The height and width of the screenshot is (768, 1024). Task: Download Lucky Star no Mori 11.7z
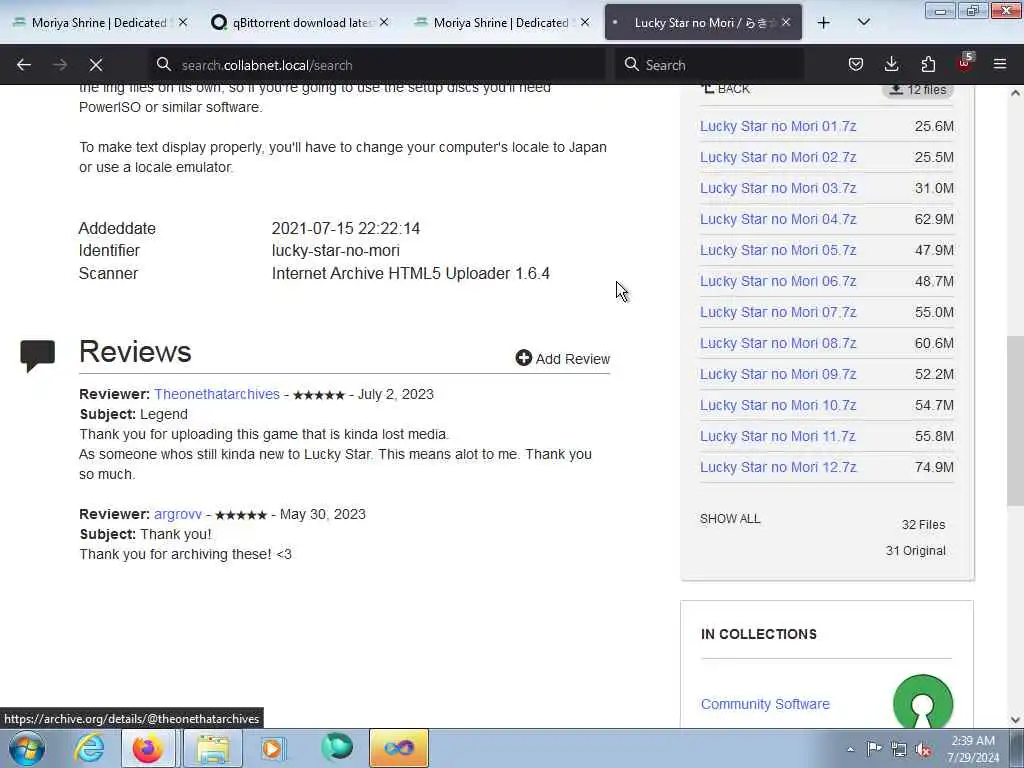click(x=778, y=436)
